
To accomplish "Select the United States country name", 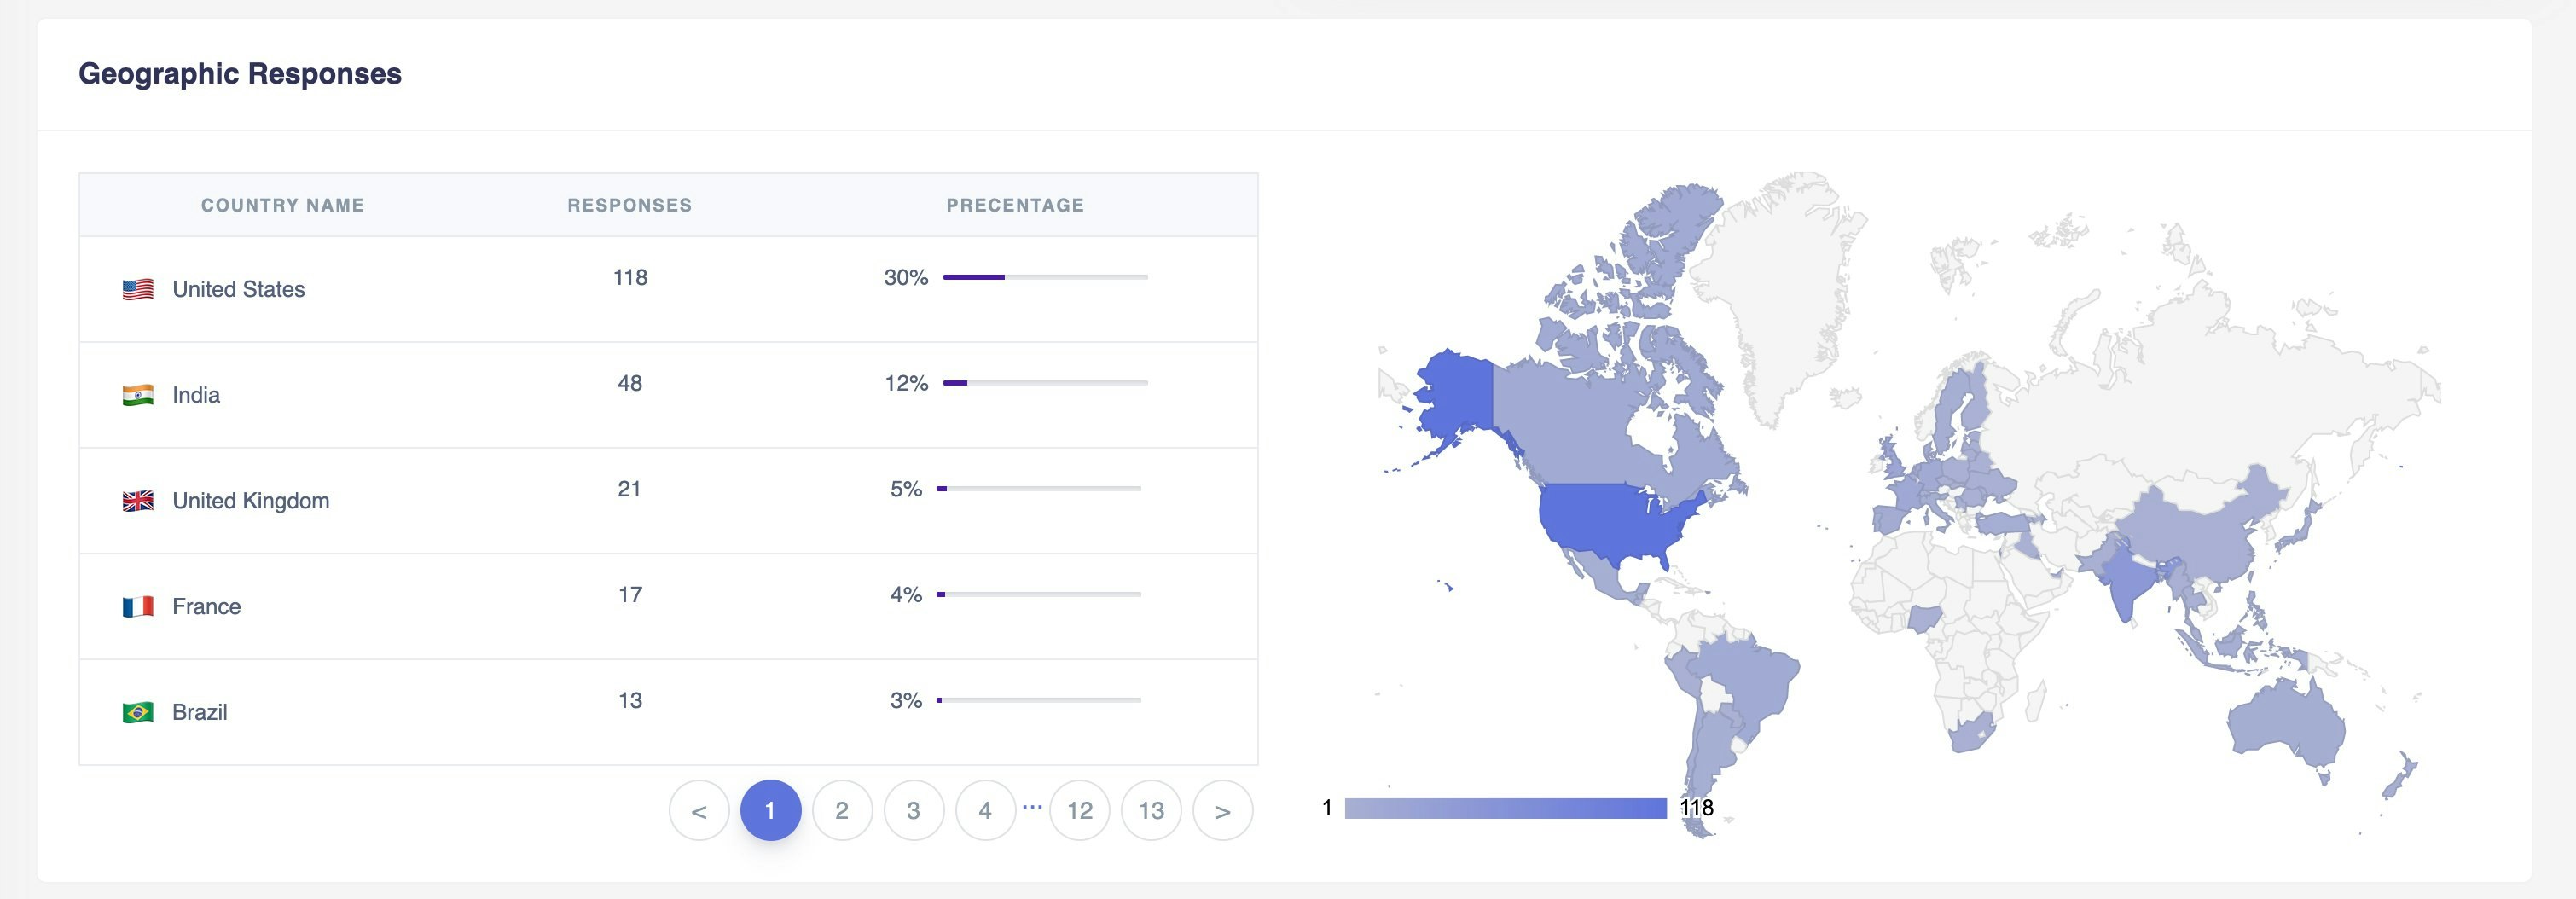I will coord(239,289).
